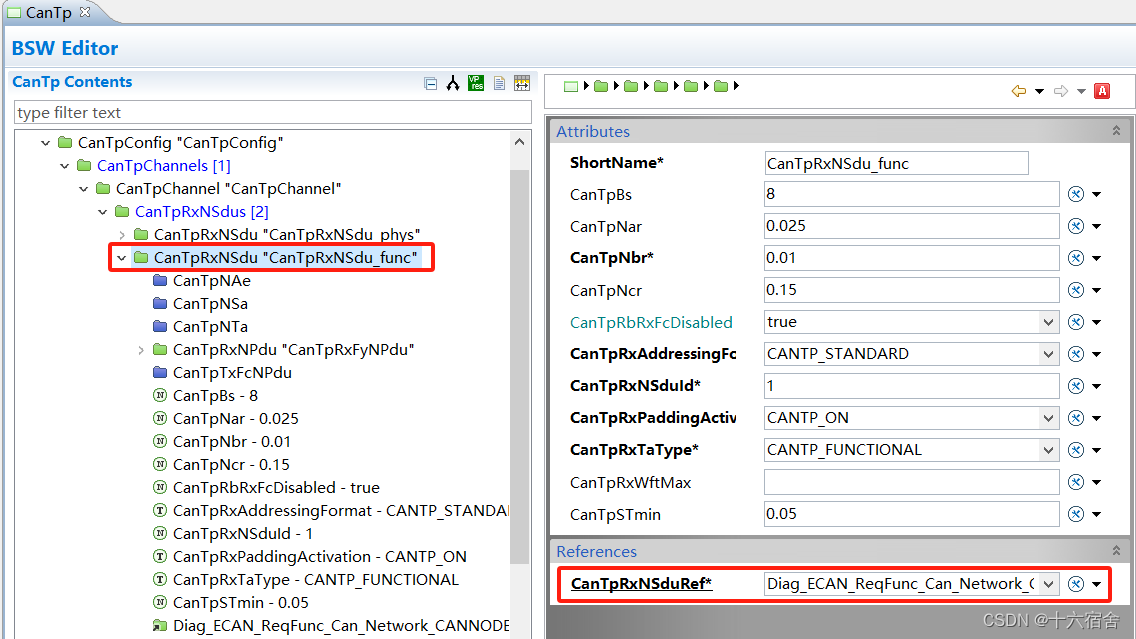
Task: Click the document page icon in CanTp Contents toolbar
Action: (499, 83)
